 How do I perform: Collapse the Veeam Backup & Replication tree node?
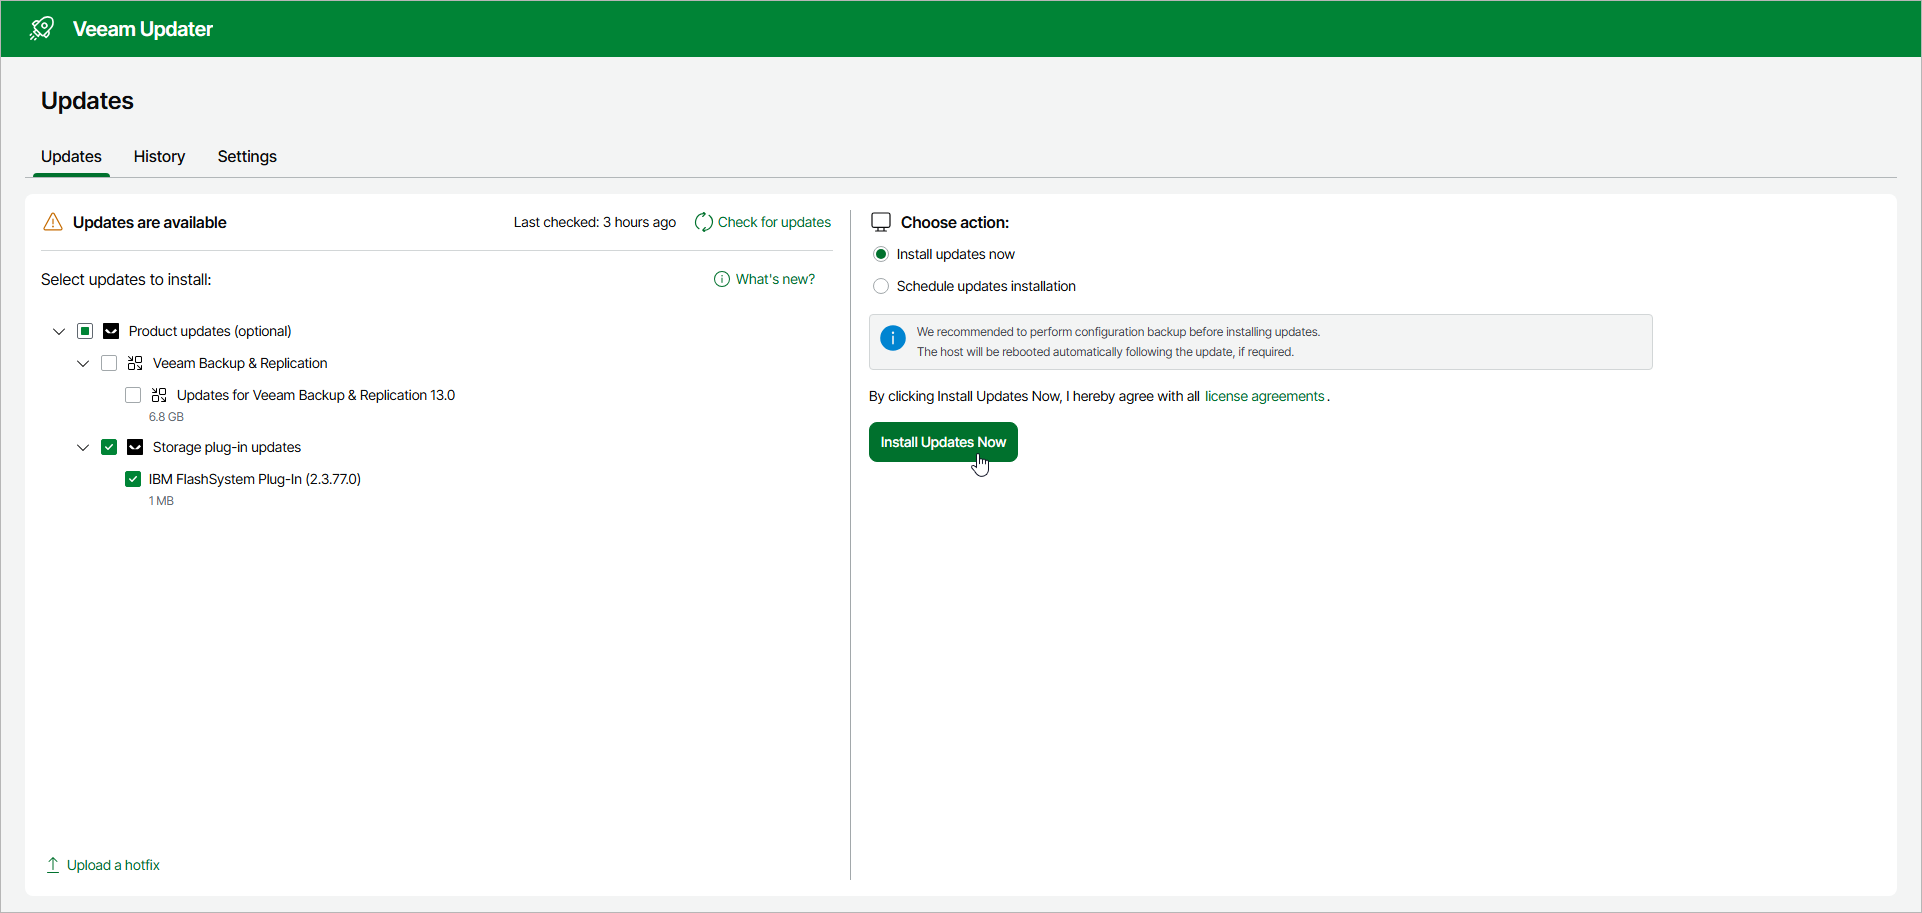[x=83, y=363]
